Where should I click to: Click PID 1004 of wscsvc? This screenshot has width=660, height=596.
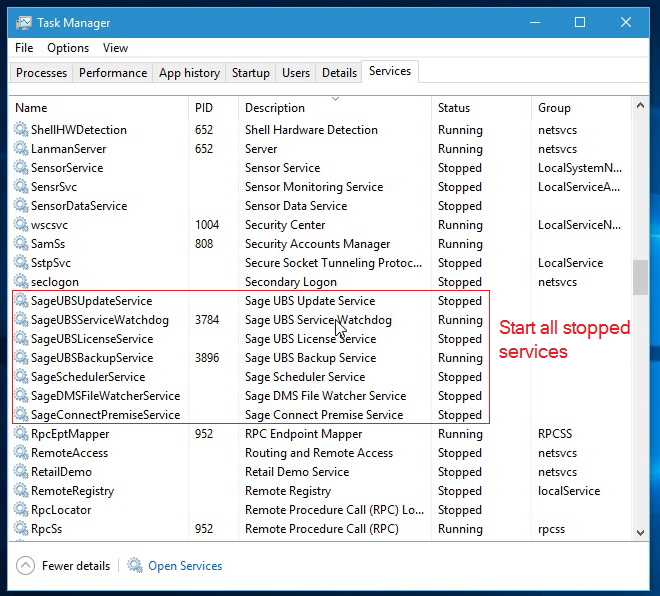207,224
